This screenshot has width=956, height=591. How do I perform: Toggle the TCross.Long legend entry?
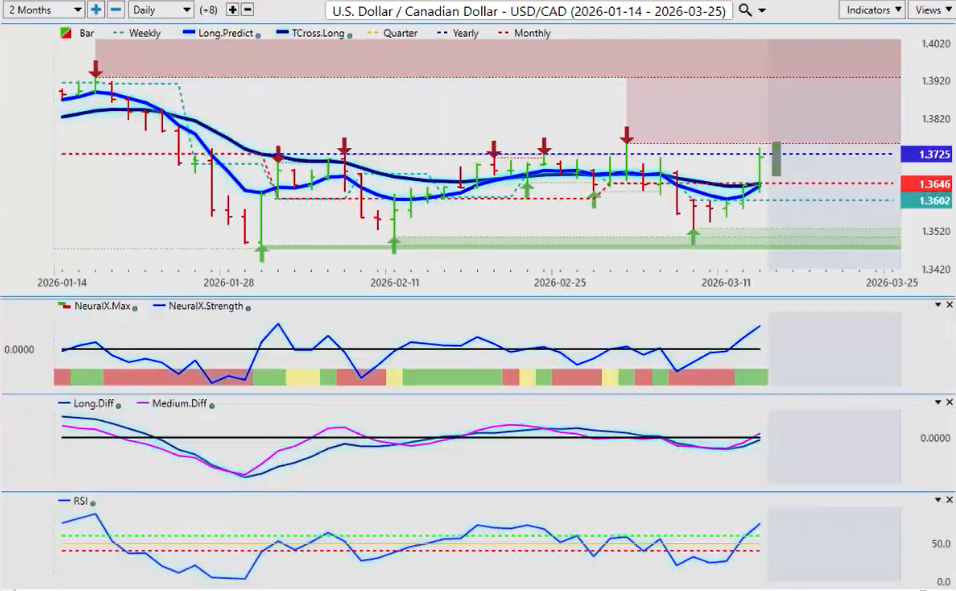click(311, 33)
